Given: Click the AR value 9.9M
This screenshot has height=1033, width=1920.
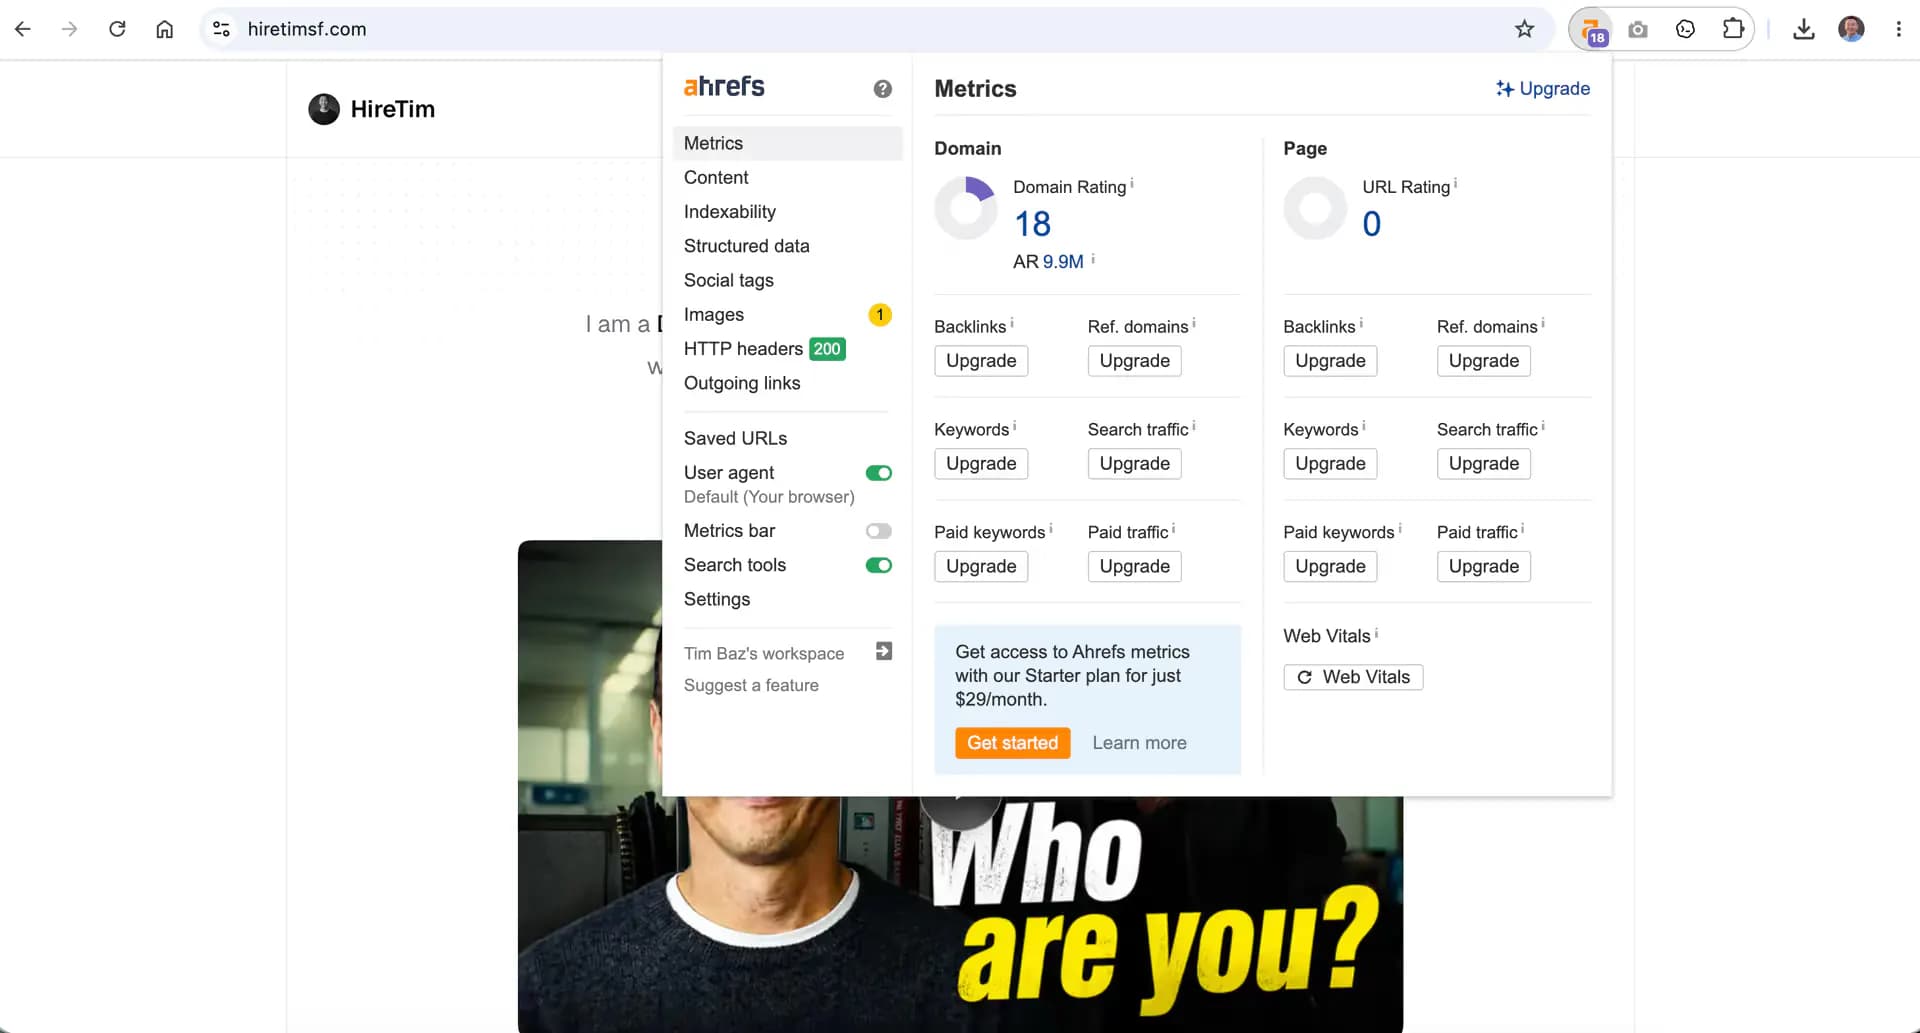Looking at the screenshot, I should click(1063, 262).
